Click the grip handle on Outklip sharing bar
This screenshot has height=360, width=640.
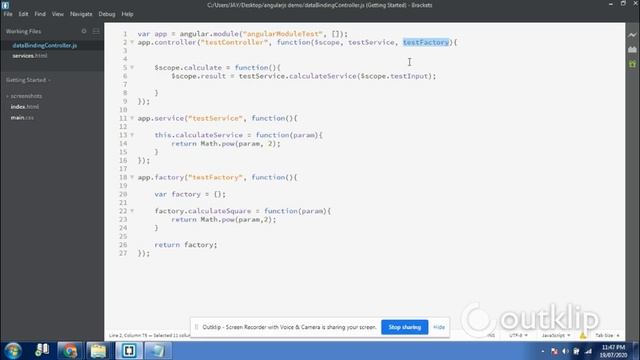[x=196, y=327]
